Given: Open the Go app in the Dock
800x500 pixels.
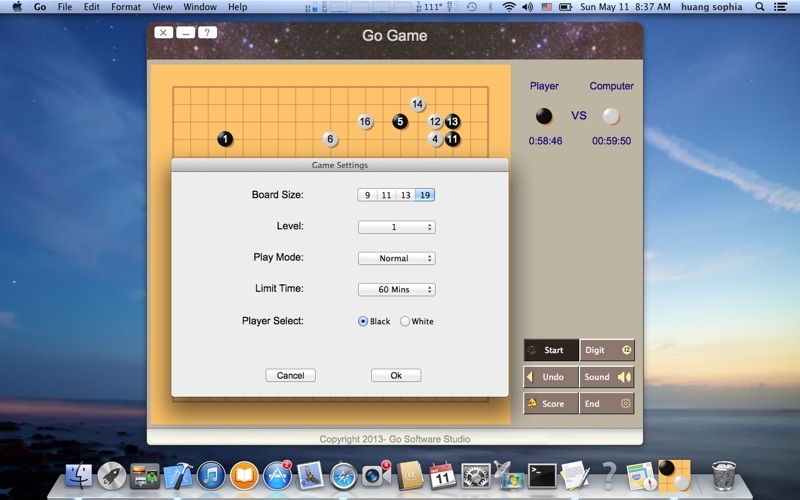Looking at the screenshot, I should [x=673, y=475].
